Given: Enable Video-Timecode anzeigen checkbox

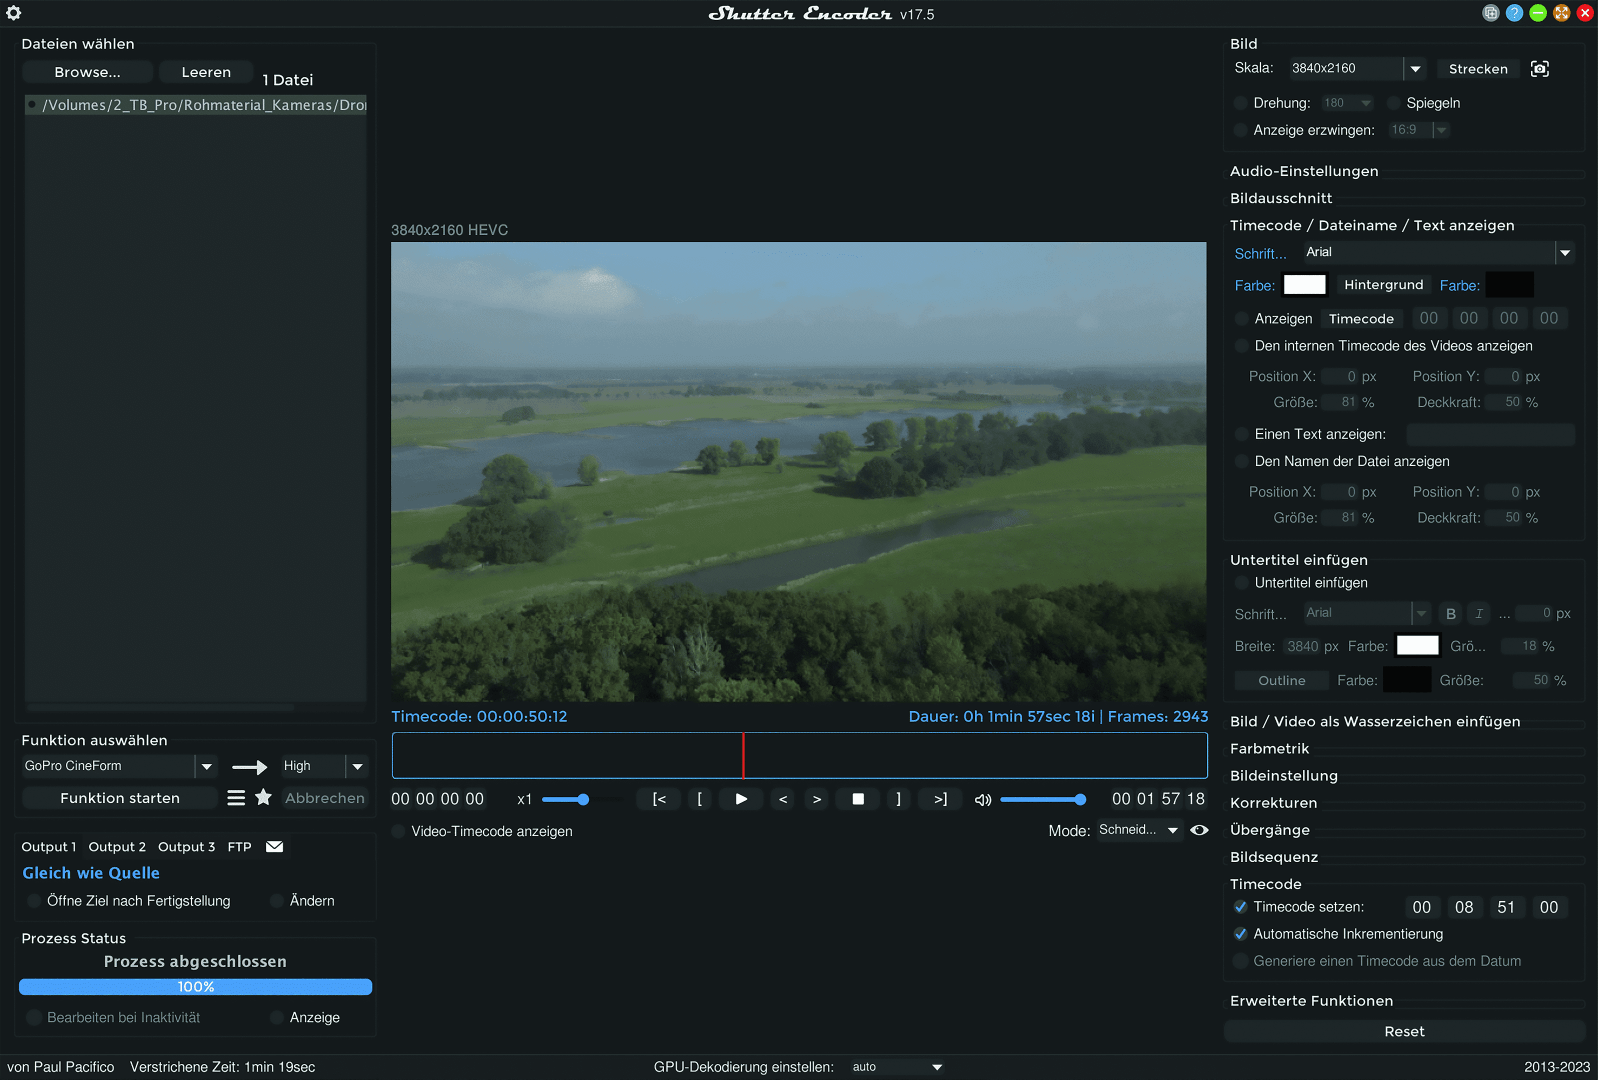Looking at the screenshot, I should [x=399, y=831].
